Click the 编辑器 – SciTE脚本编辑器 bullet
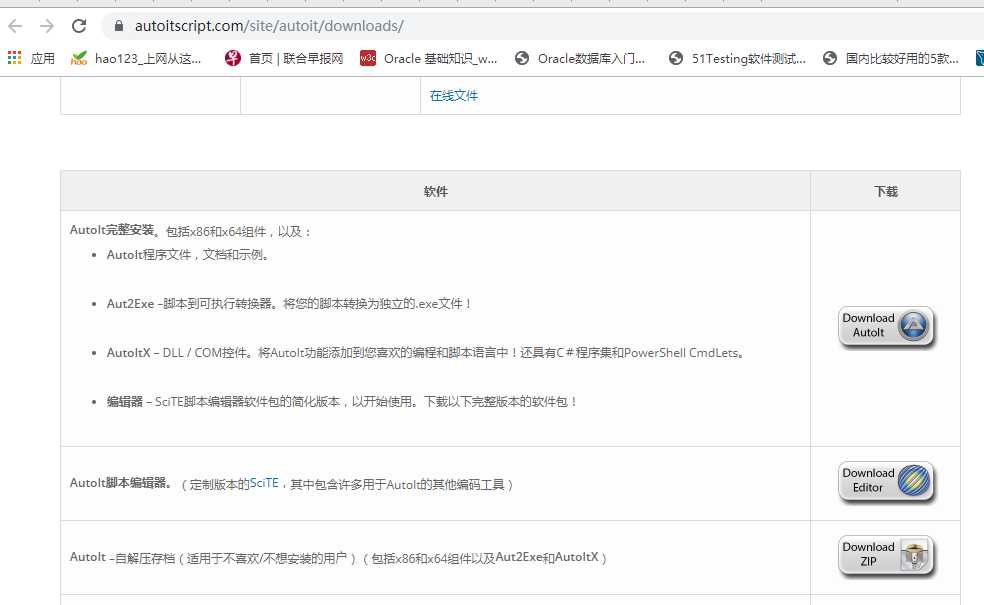This screenshot has height=605, width=984. [x=342, y=402]
